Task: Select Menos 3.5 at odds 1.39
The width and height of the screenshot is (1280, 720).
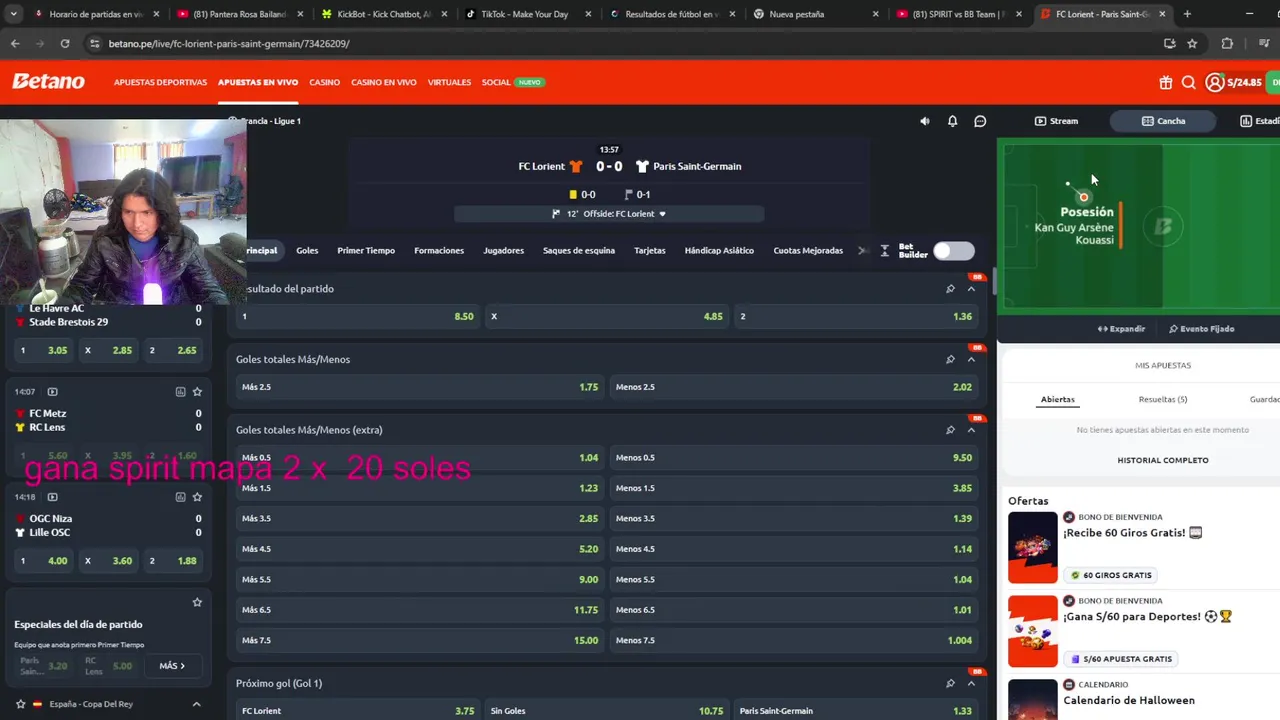Action: 794,519
